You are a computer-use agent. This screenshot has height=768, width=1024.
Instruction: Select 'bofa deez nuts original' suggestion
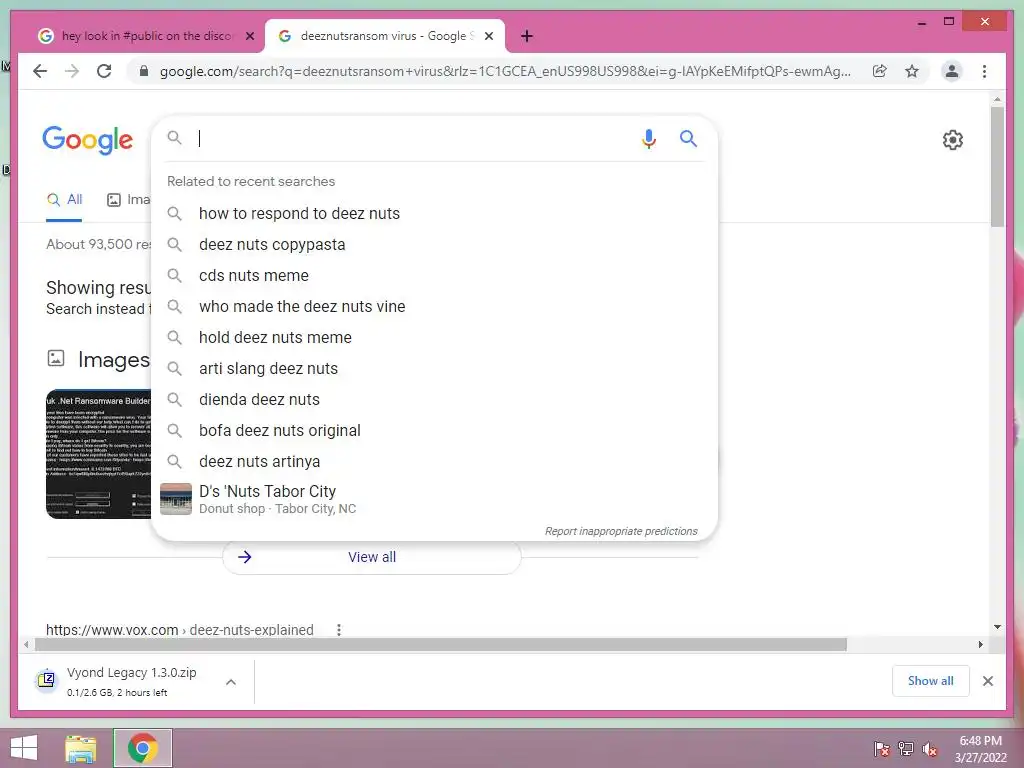point(280,430)
